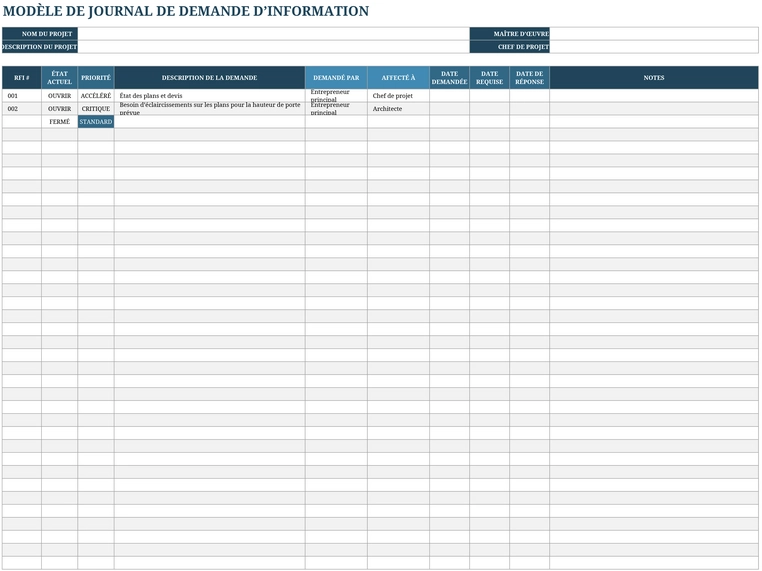The width and height of the screenshot is (762, 571).
Task: Select the OUVRIR status cell in row 001
Action: point(59,96)
